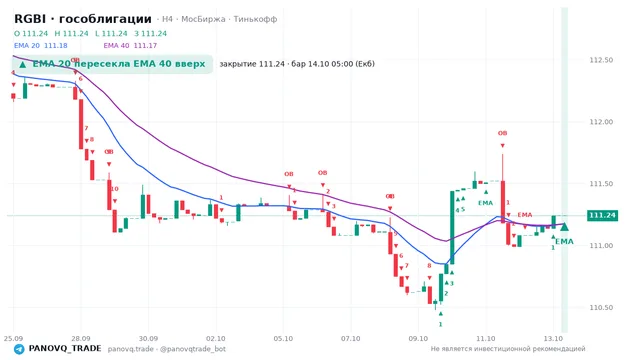Click the 25.09 date axis label

click(x=13, y=338)
